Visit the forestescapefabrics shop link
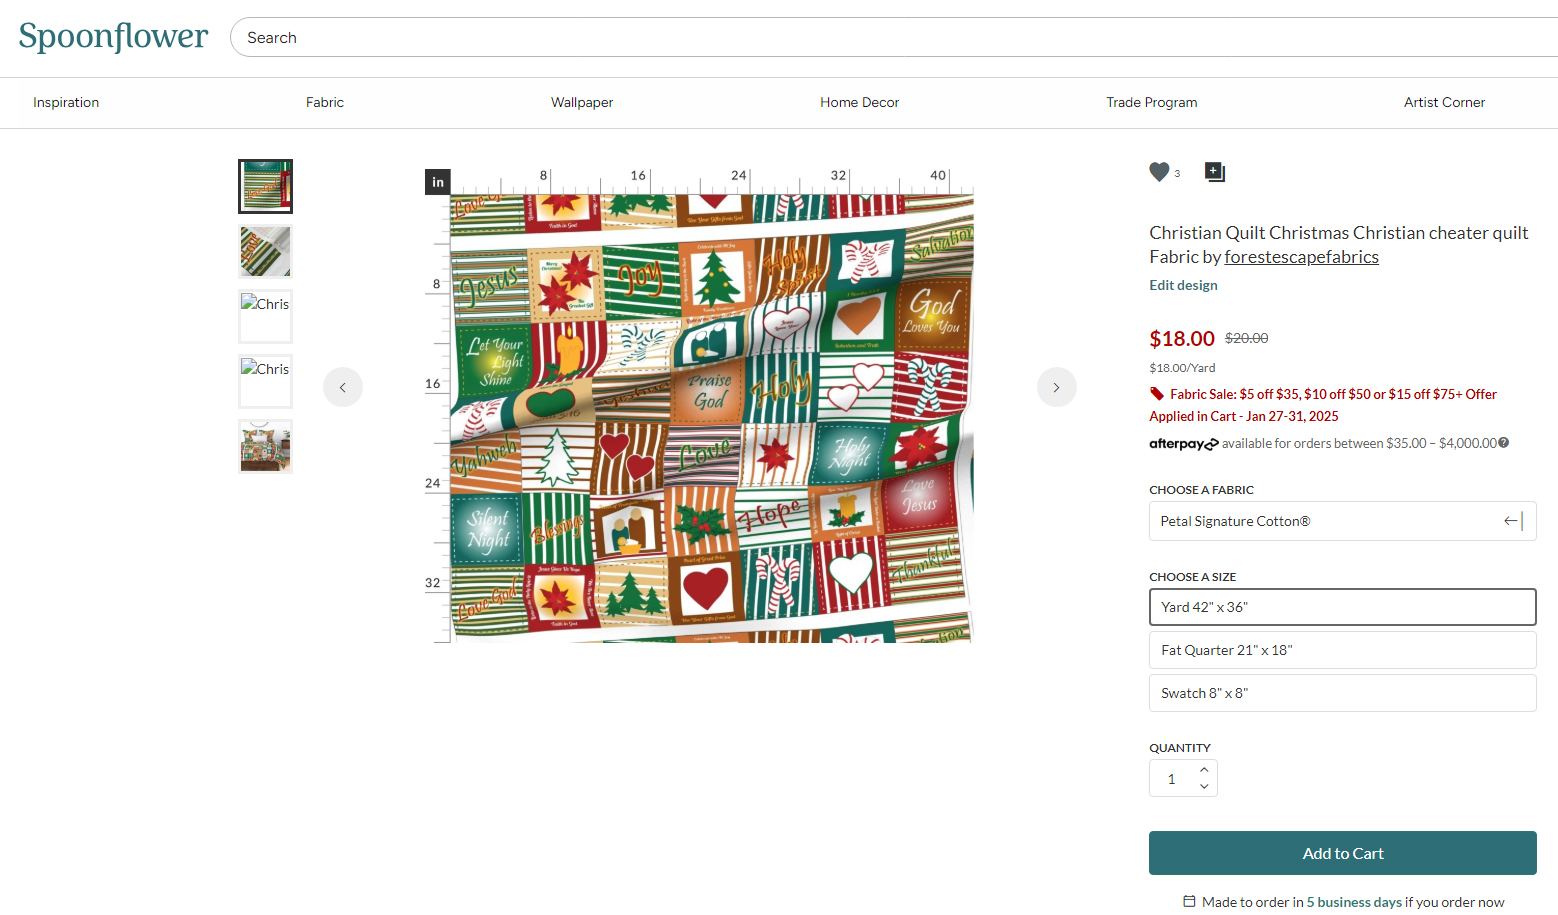 click(x=1301, y=256)
